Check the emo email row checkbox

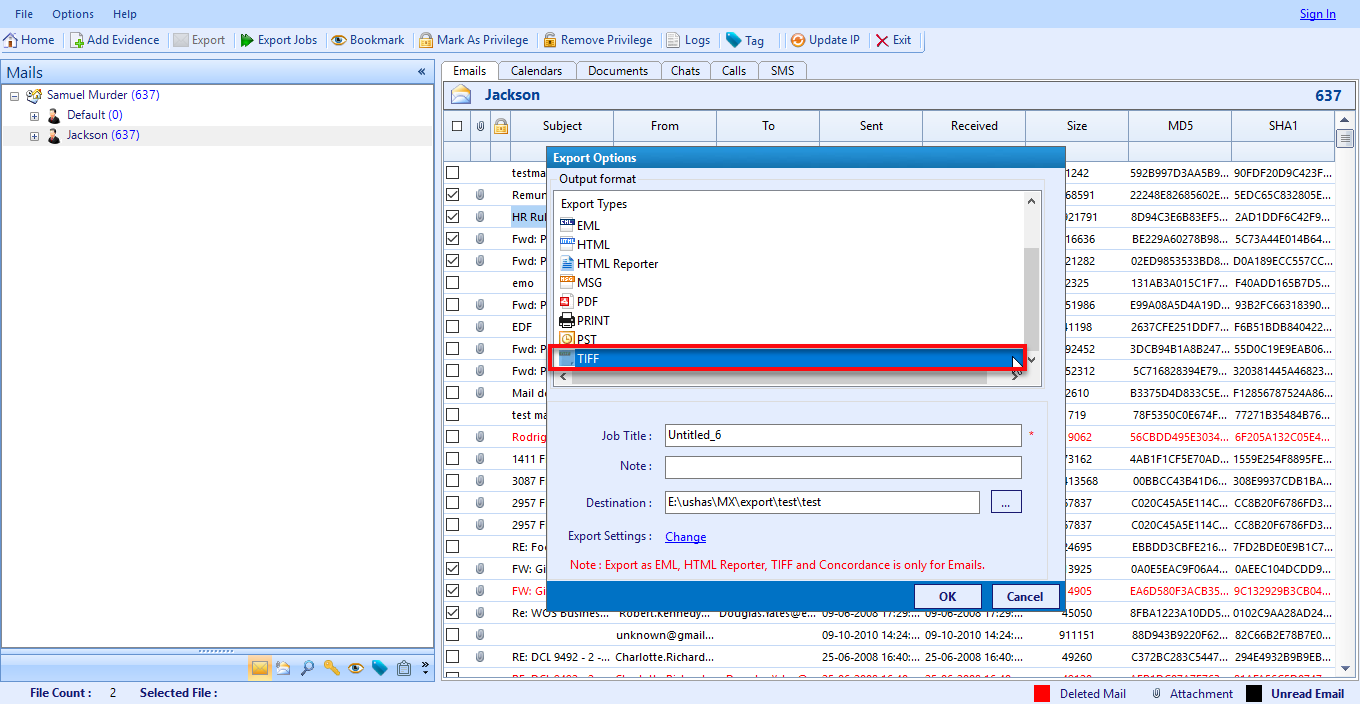click(453, 283)
